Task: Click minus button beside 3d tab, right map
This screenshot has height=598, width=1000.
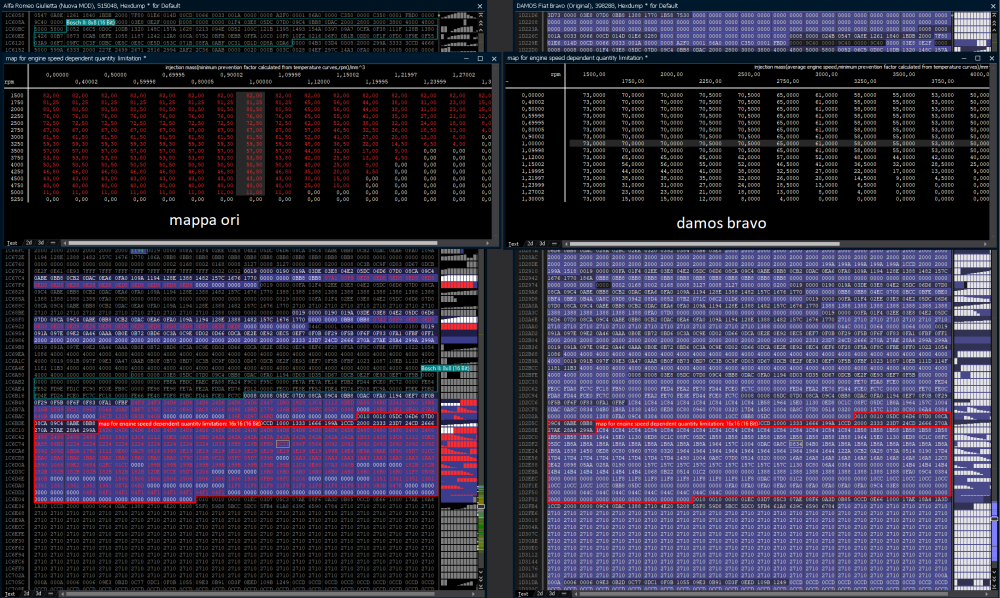Action: (554, 244)
